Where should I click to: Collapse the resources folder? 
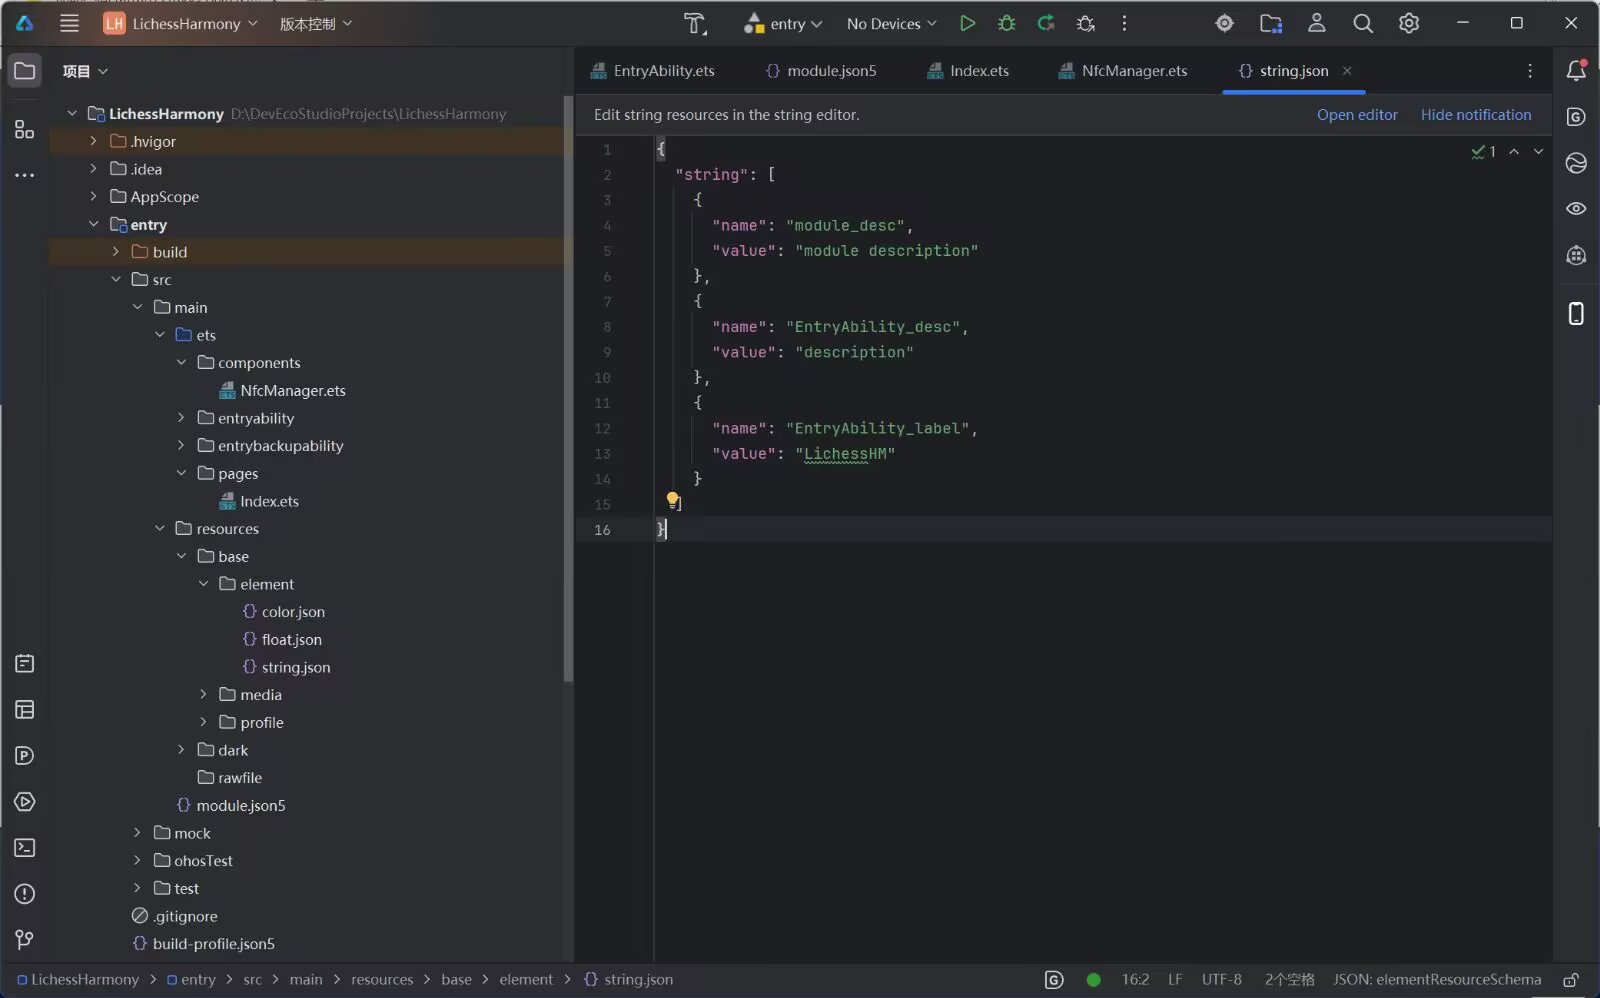tap(160, 528)
